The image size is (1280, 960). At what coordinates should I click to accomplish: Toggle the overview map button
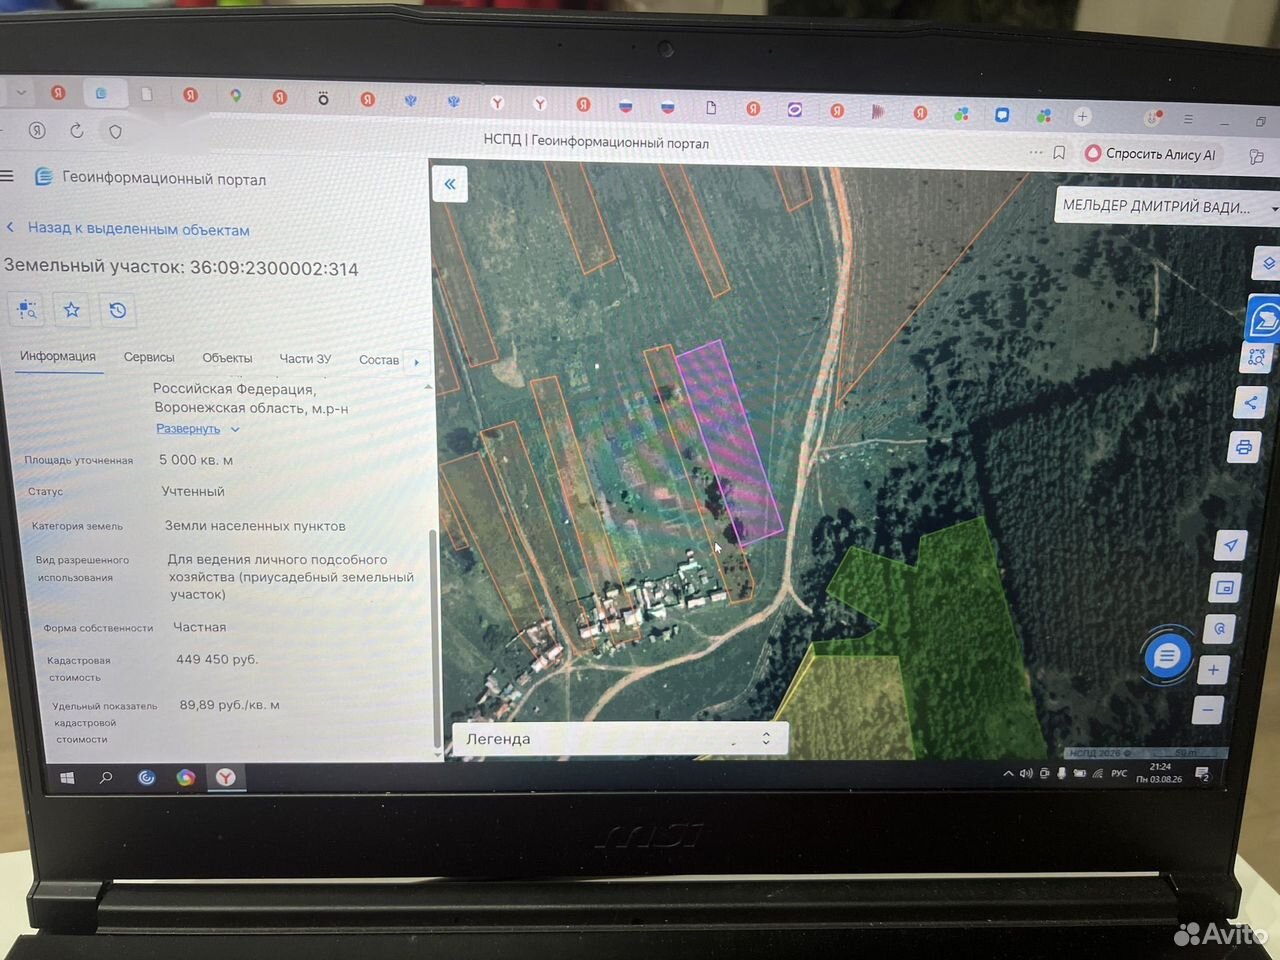(x=1225, y=588)
